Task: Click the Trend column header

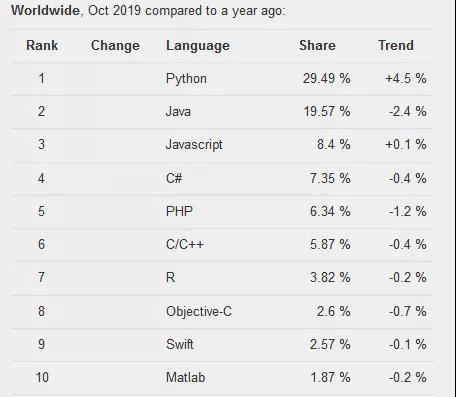Action: point(396,45)
